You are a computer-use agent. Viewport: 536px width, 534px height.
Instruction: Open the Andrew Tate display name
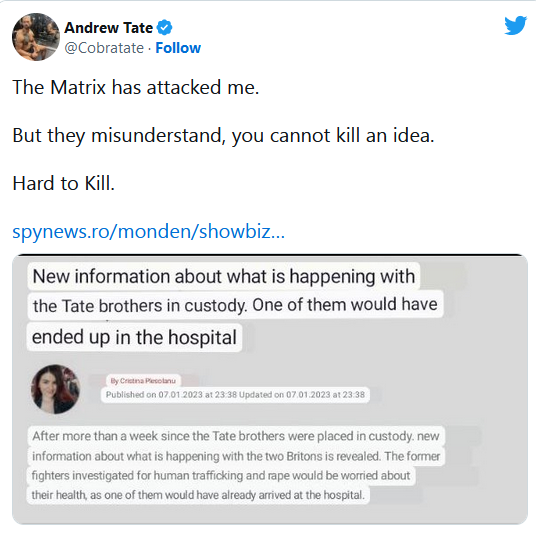coord(108,28)
